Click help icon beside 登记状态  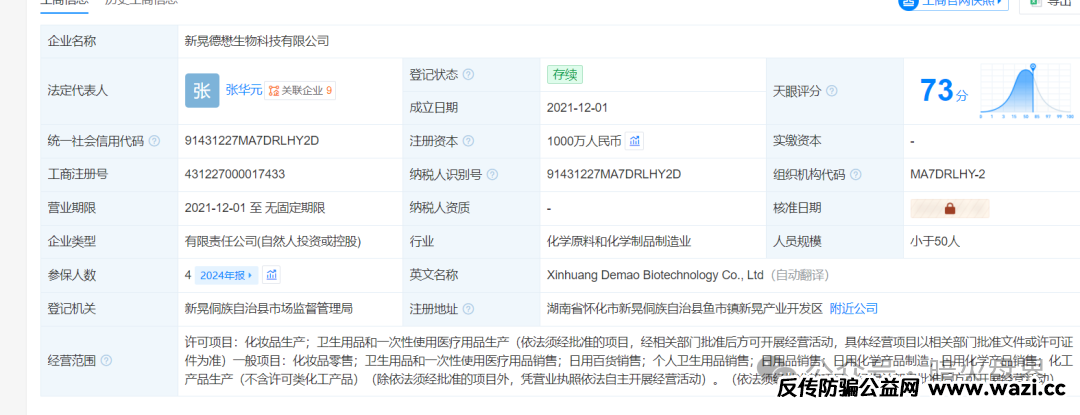pyautogui.click(x=468, y=74)
